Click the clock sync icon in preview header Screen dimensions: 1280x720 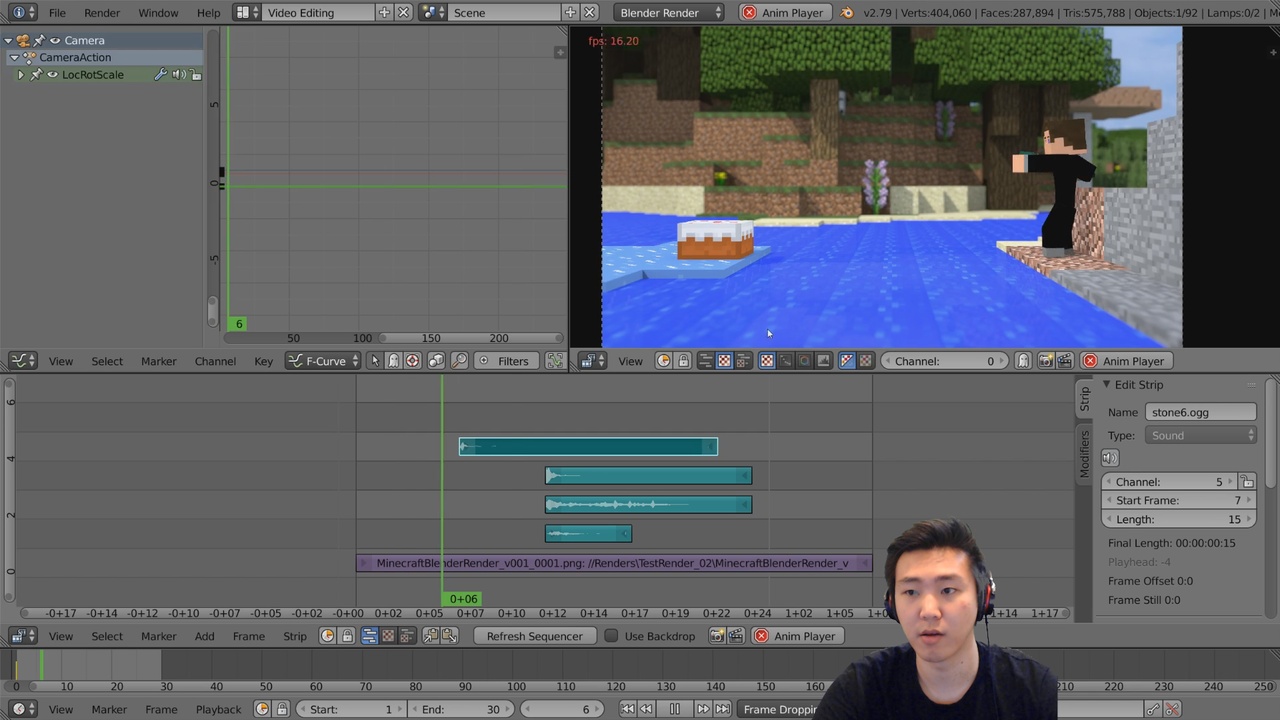pos(663,361)
